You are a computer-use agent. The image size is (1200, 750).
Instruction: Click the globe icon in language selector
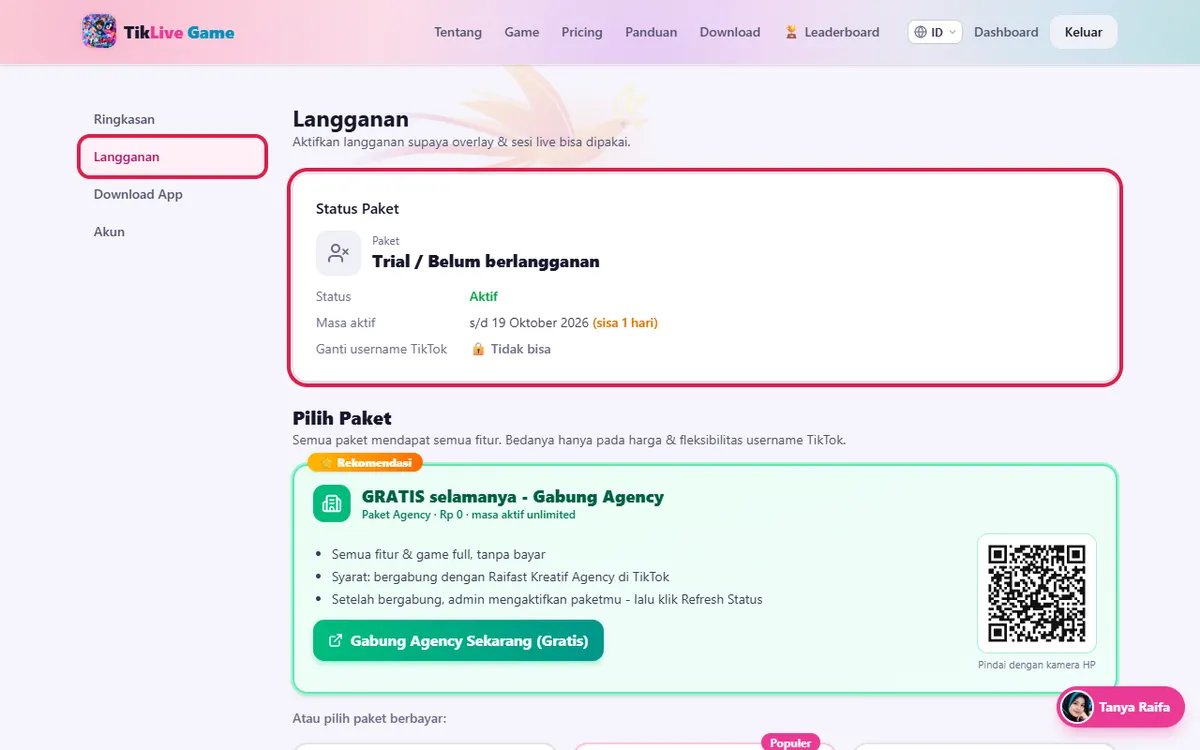coord(921,32)
